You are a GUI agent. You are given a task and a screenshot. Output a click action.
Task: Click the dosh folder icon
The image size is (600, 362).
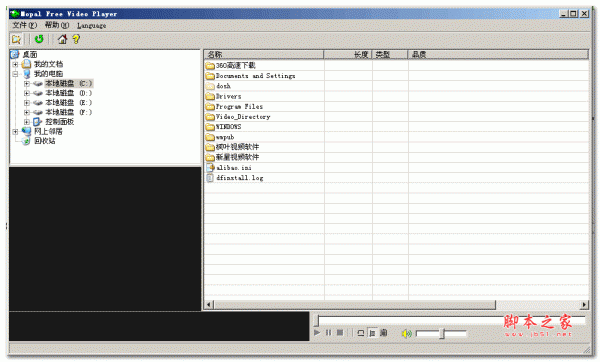(210, 86)
